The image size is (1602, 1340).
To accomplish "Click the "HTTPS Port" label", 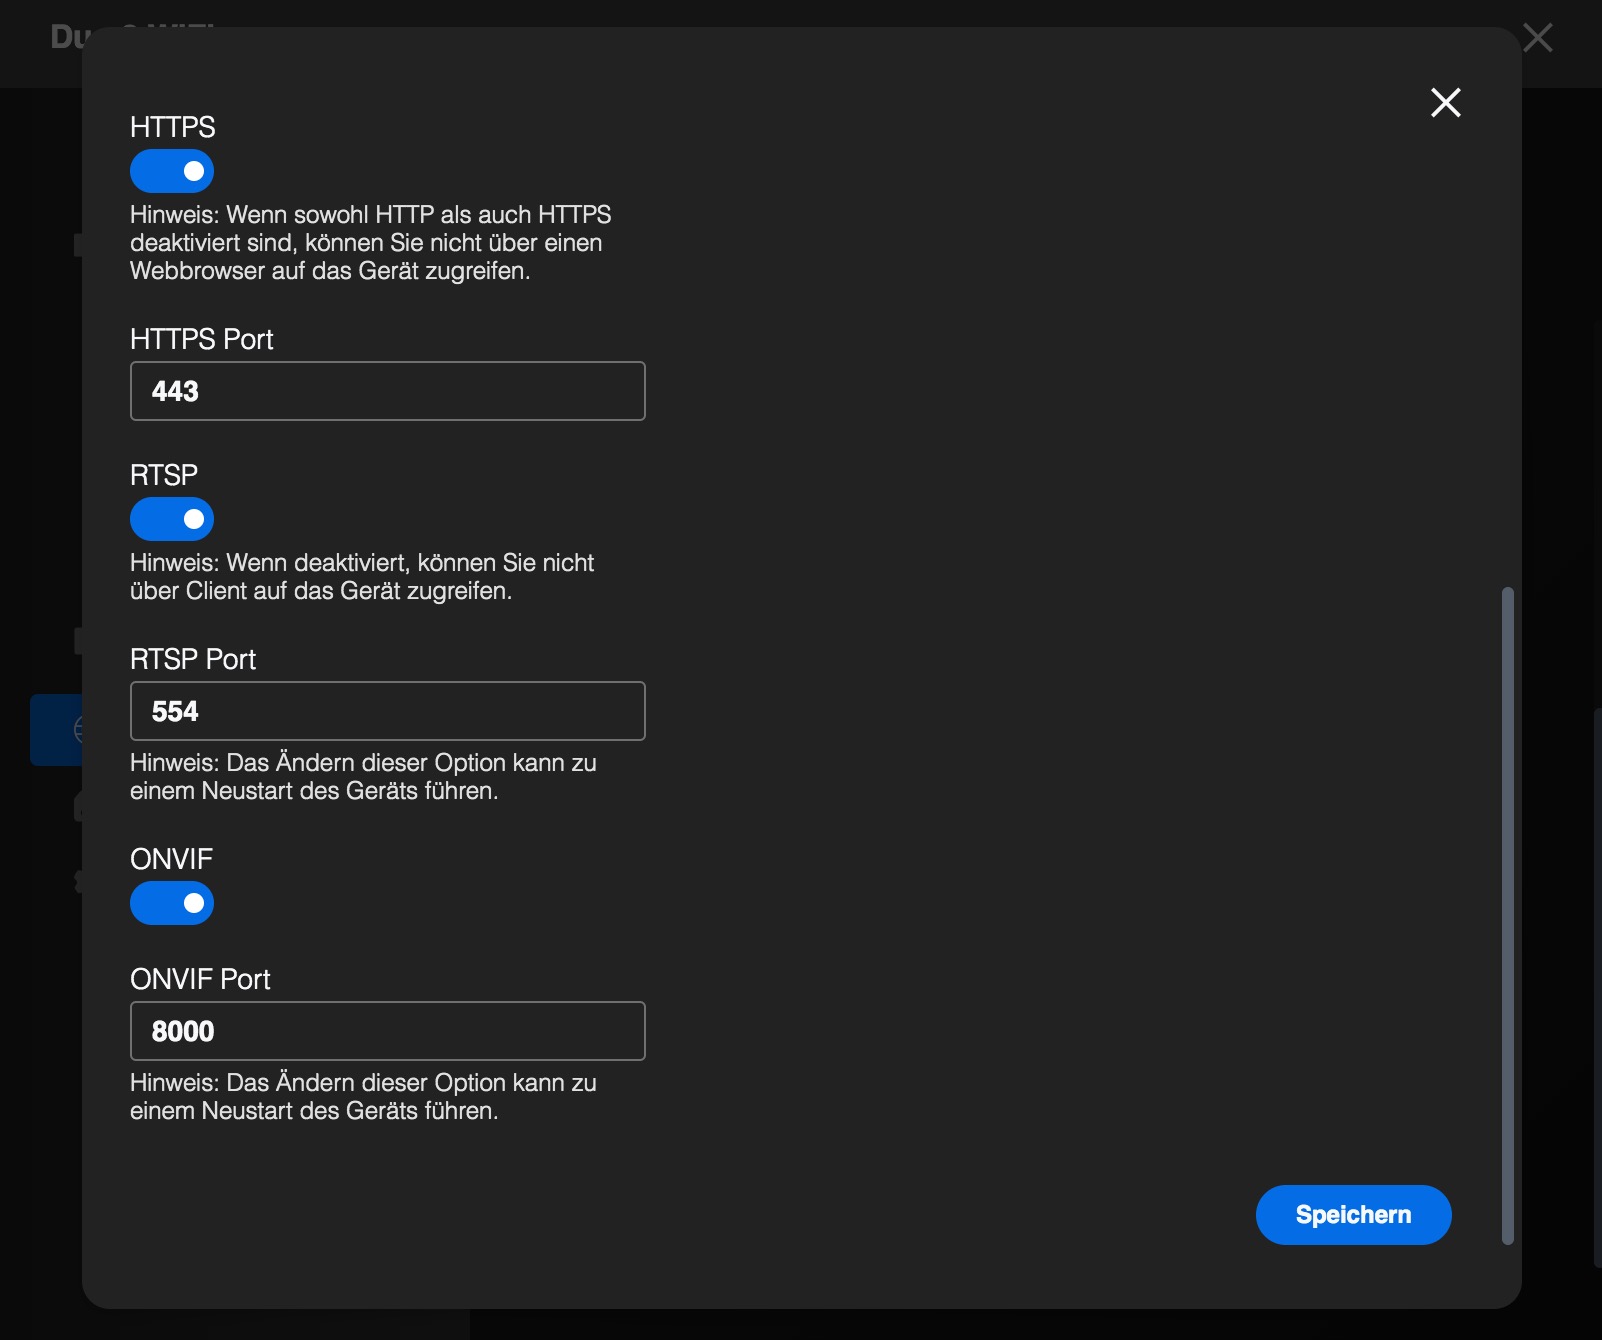I will tap(202, 339).
